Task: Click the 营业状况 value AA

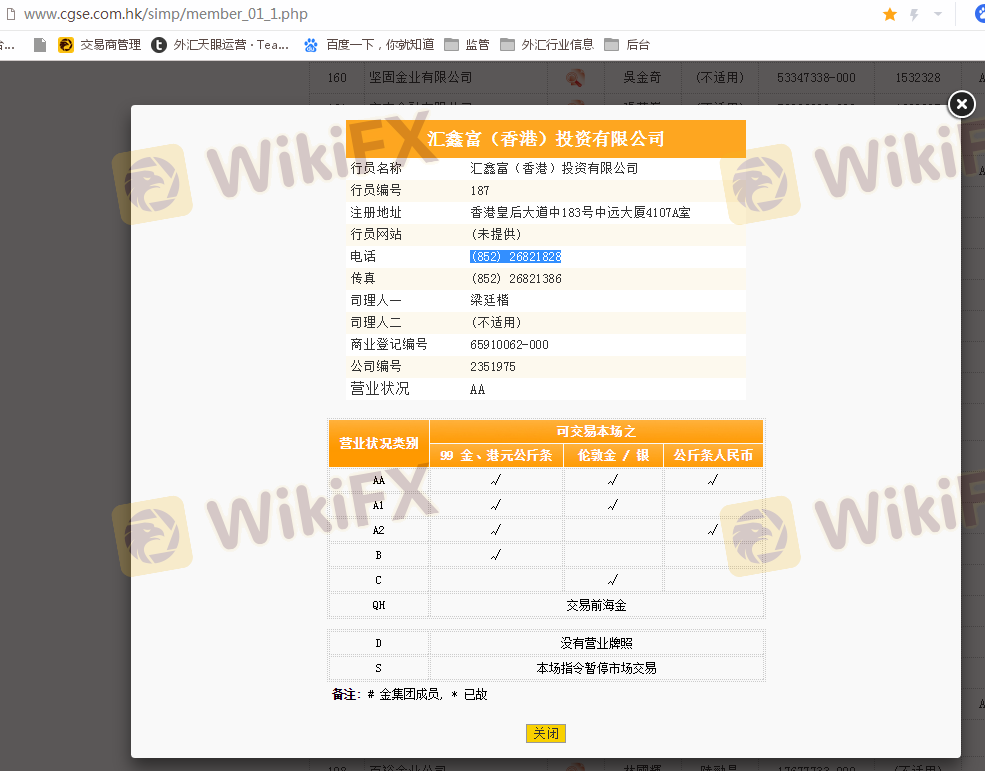Action: [477, 390]
